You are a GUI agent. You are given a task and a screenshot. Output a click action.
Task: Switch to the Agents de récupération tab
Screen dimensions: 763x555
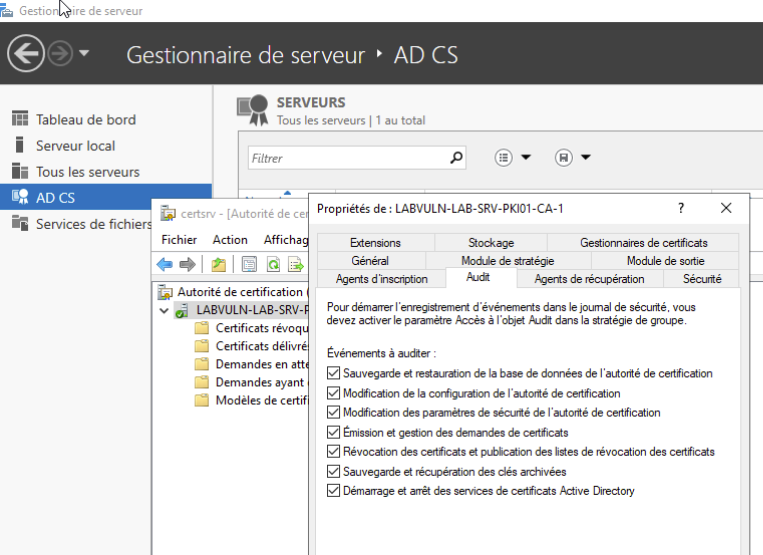pos(589,279)
